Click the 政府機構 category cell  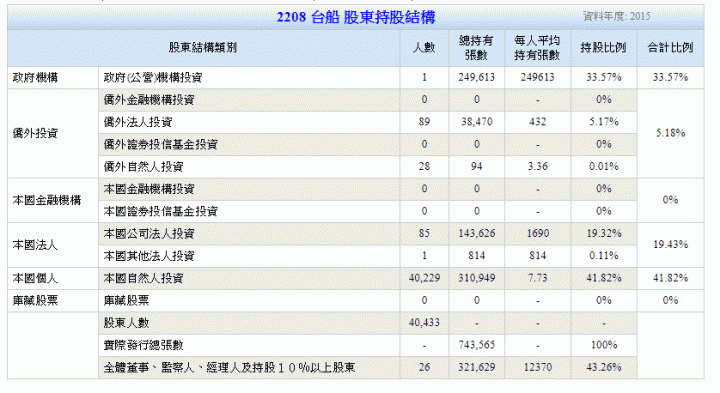pos(35,78)
